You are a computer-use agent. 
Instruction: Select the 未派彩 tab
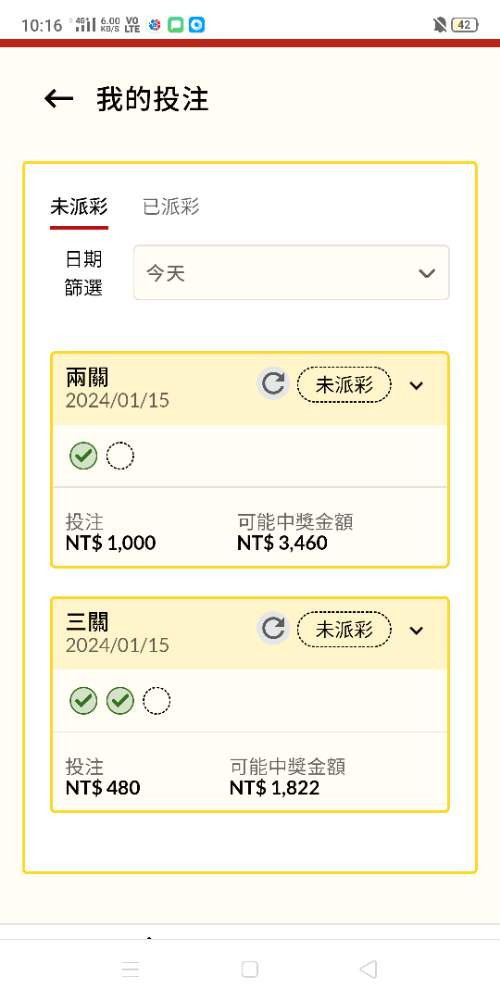click(79, 207)
